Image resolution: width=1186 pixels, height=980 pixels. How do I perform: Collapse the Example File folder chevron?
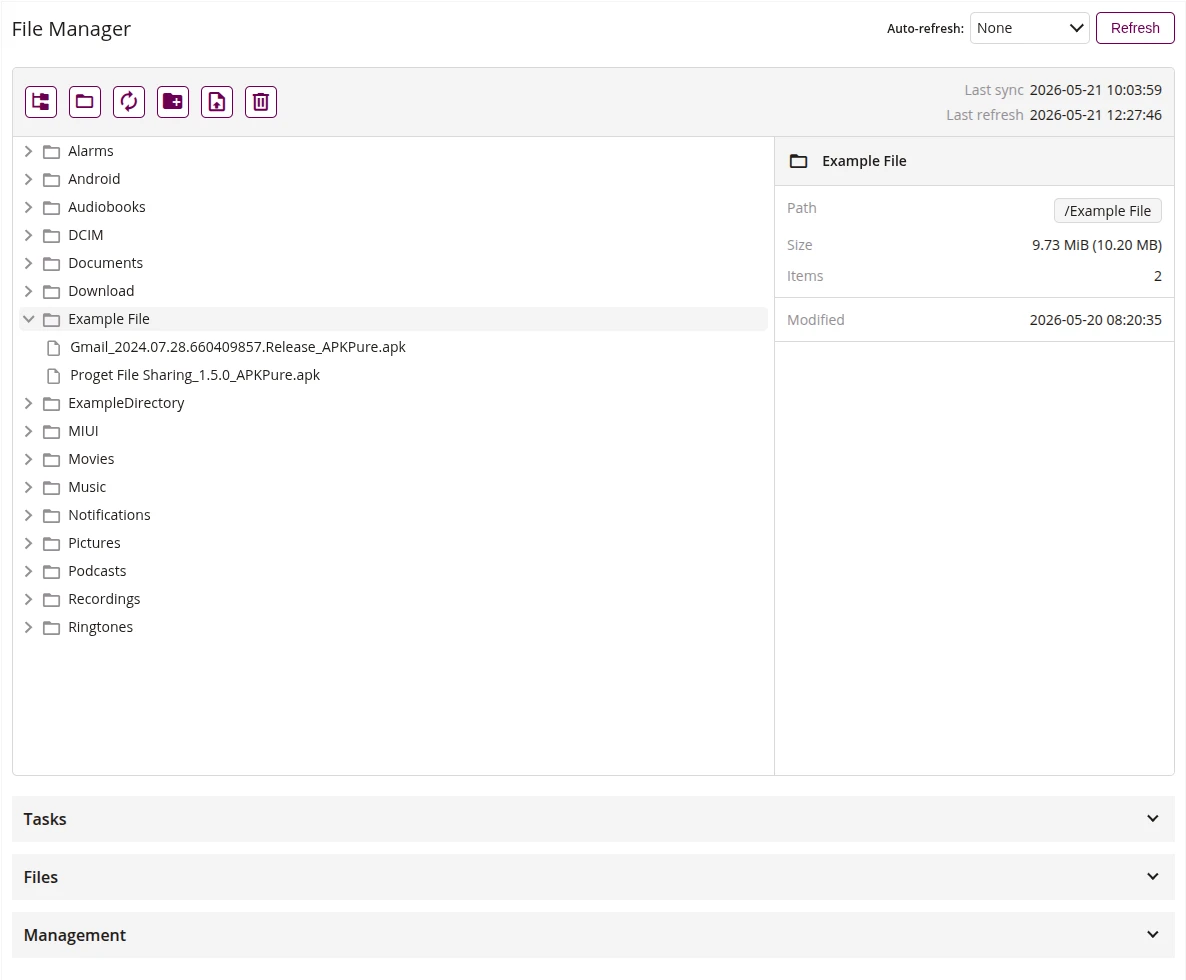pyautogui.click(x=29, y=319)
